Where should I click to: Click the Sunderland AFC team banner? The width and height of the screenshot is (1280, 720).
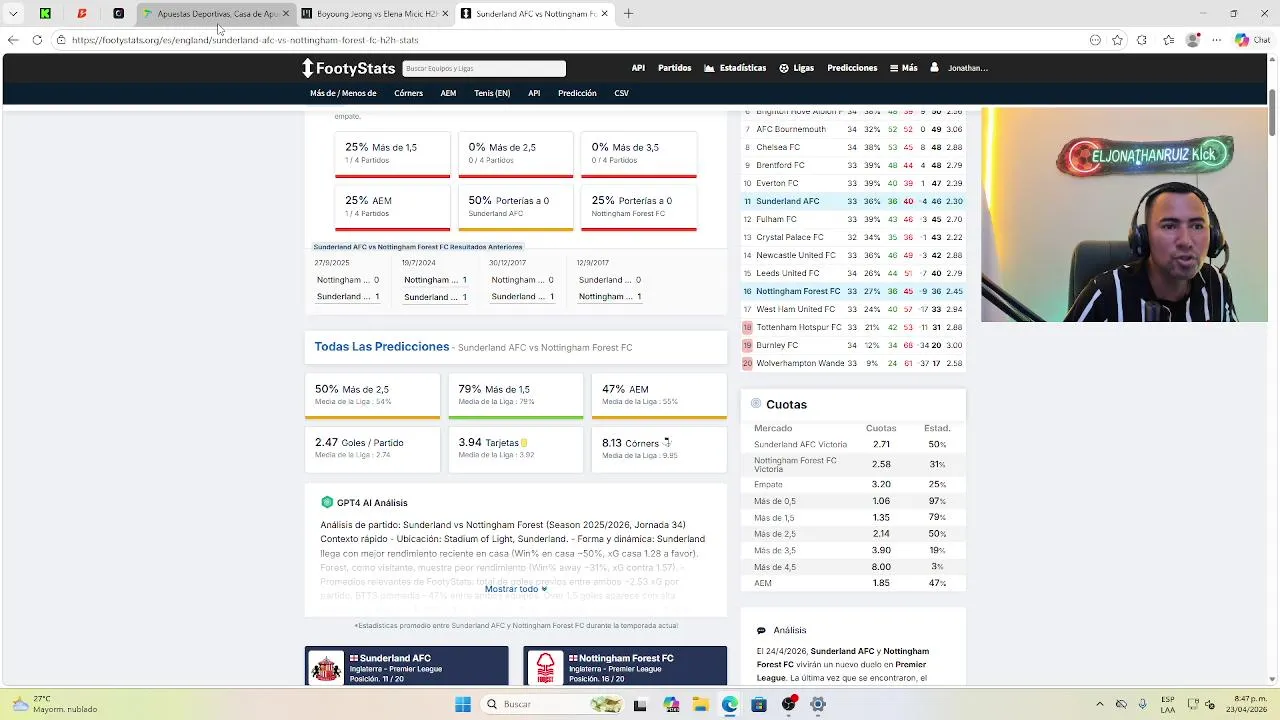click(406, 666)
